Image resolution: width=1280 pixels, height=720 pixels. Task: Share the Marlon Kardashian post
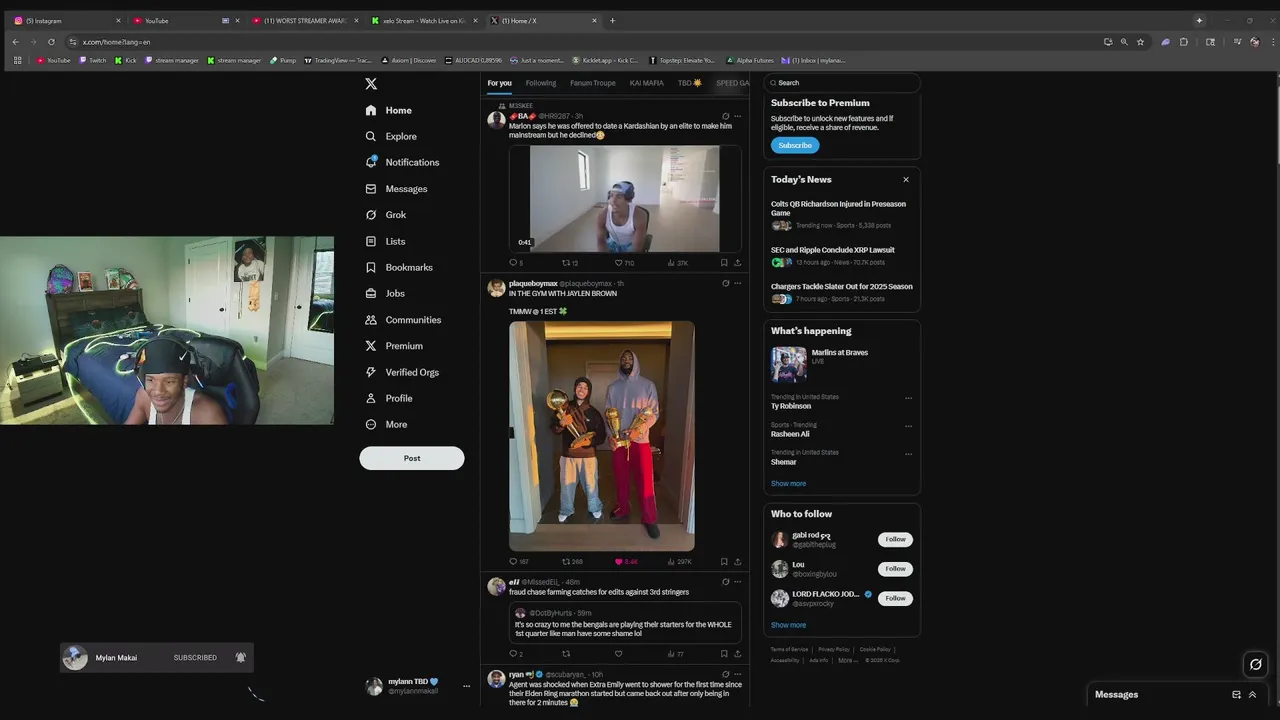click(738, 263)
